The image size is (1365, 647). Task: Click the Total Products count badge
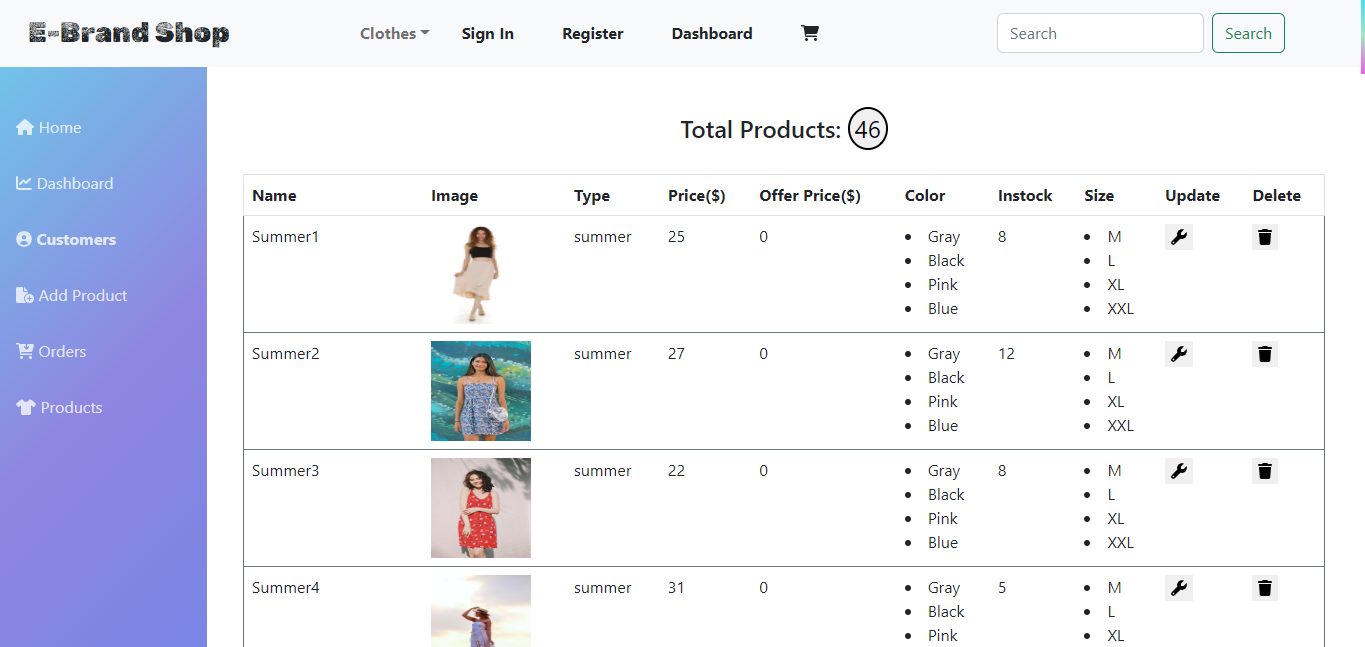tap(866, 128)
